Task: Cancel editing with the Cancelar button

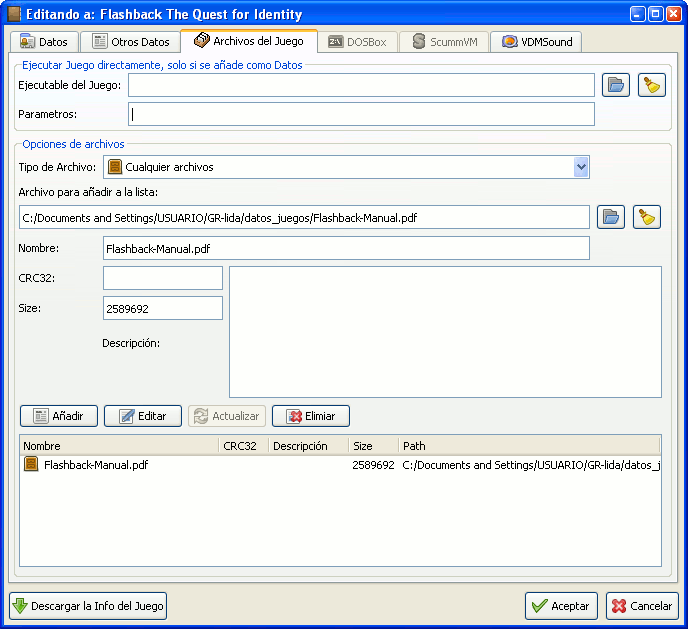Action: (642, 606)
